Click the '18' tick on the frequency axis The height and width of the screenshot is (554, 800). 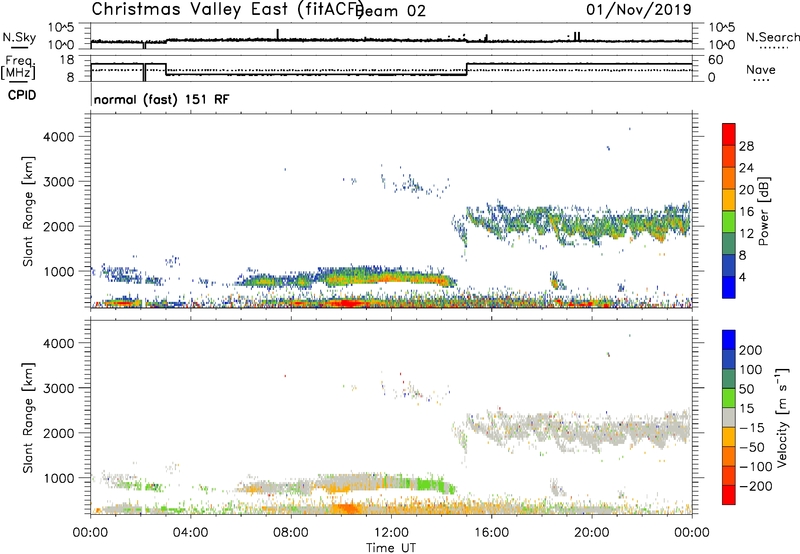point(66,60)
